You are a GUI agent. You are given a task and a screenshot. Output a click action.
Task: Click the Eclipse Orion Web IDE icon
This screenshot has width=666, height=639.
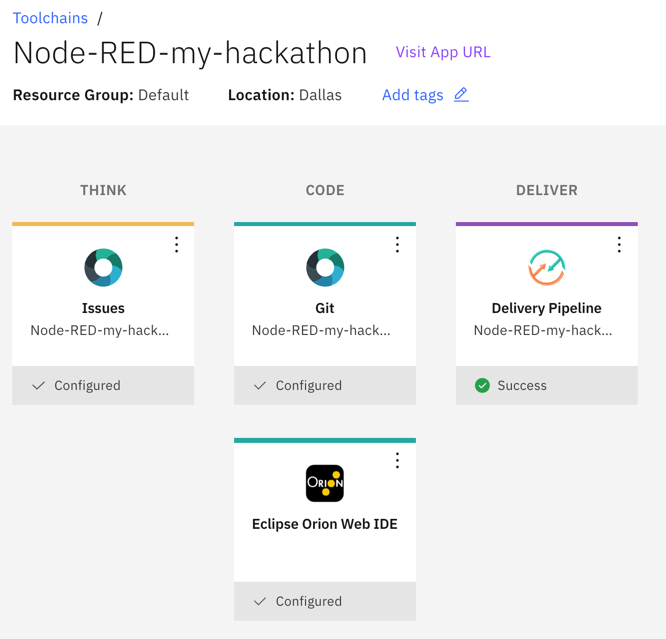click(325, 484)
